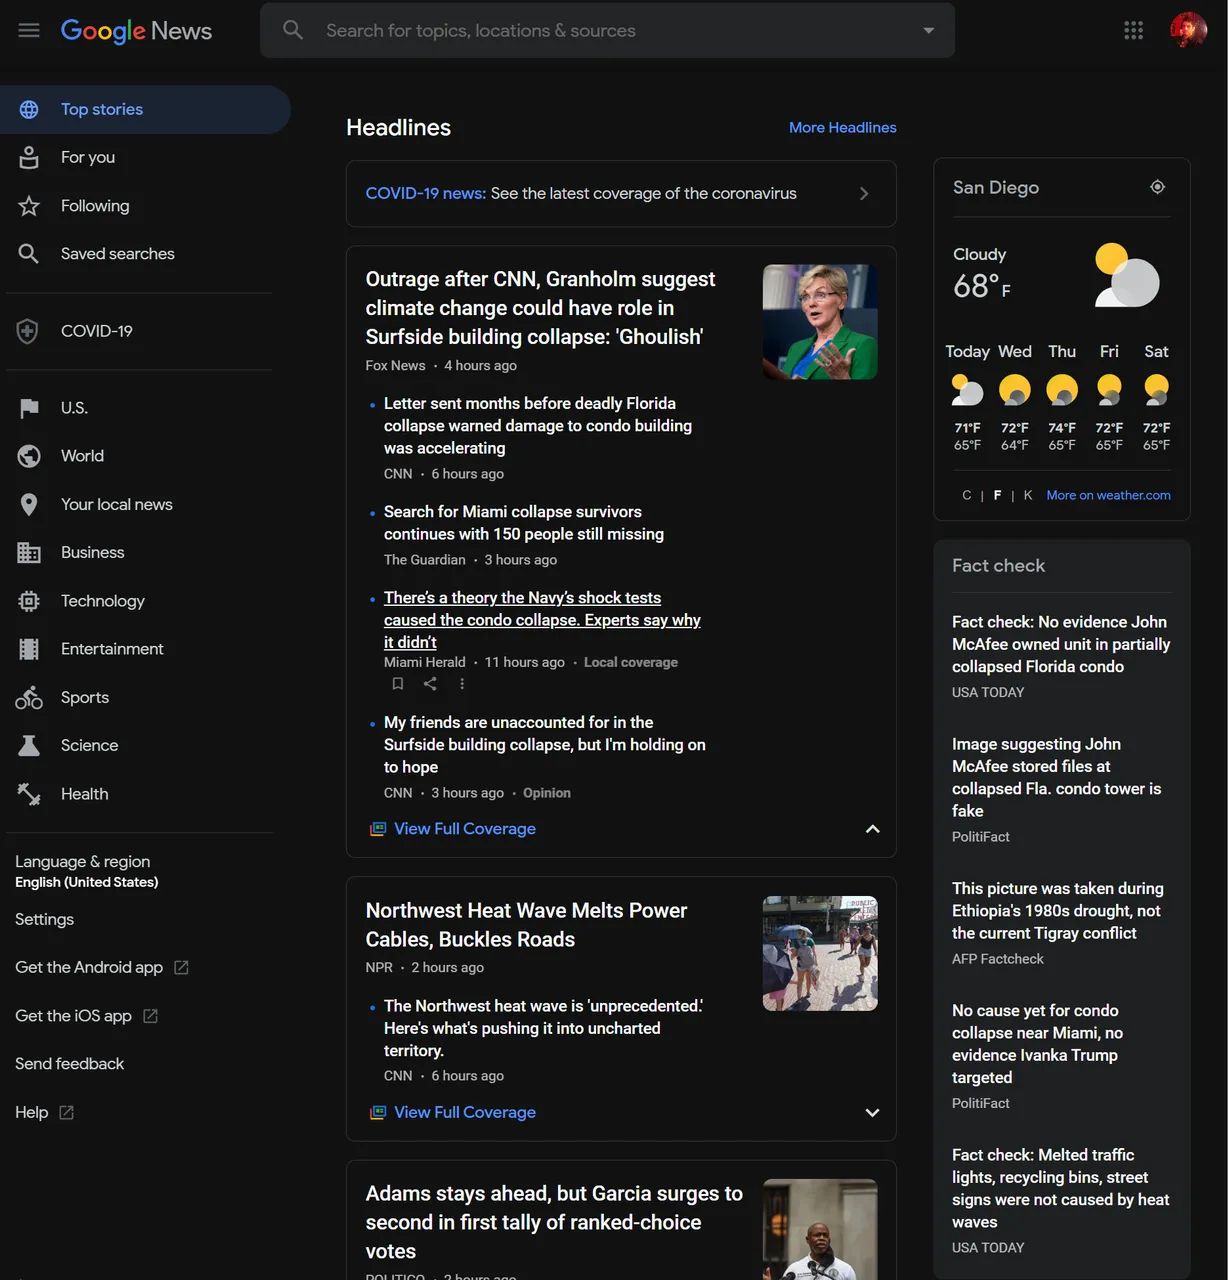Click the local news pin icon

[29, 505]
